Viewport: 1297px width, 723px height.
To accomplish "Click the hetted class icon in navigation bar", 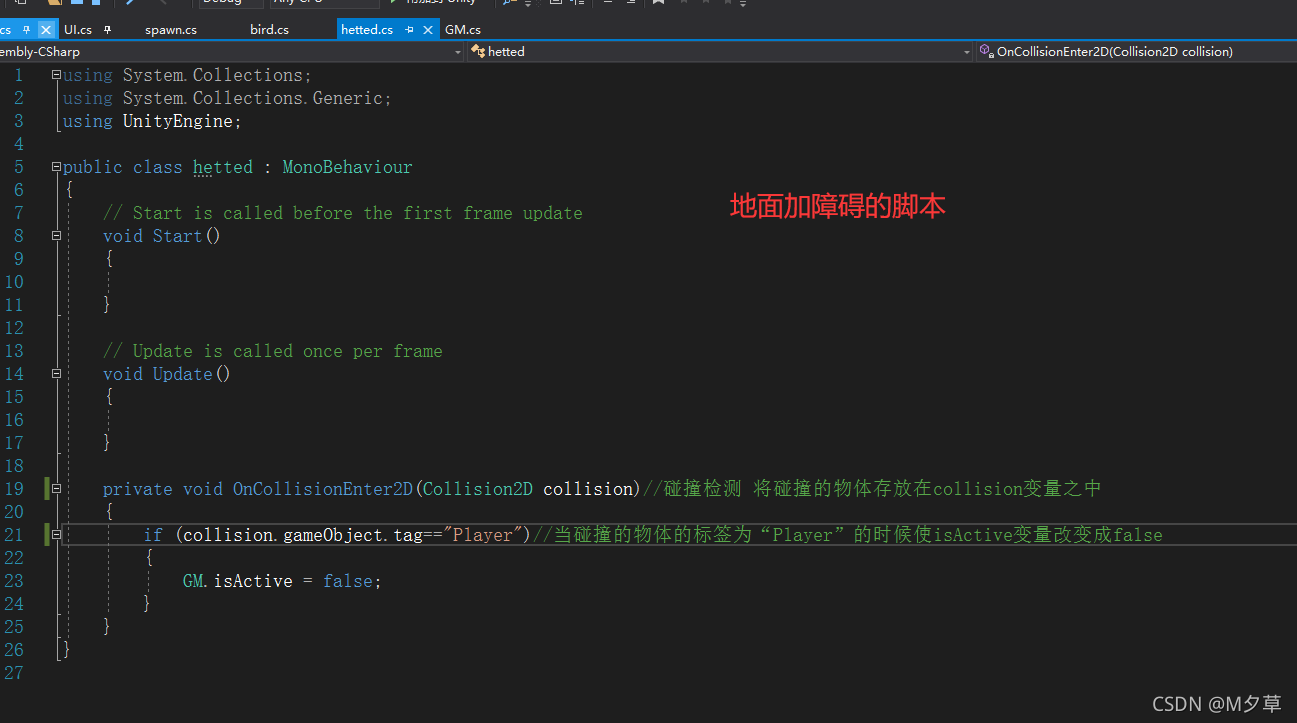I will coord(478,51).
